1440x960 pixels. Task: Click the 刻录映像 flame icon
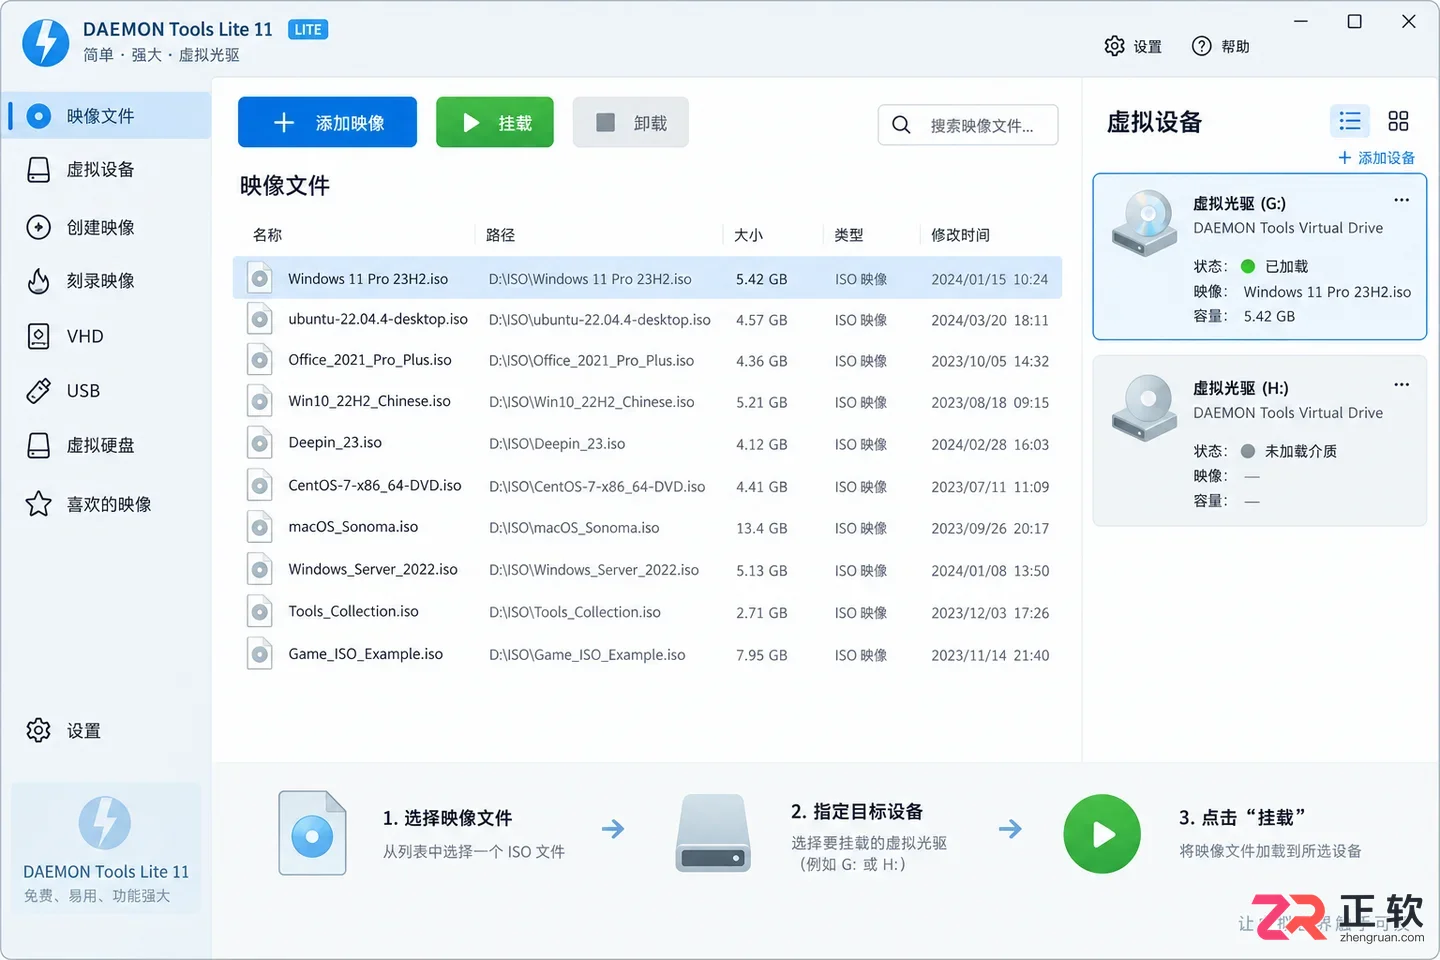(x=39, y=281)
